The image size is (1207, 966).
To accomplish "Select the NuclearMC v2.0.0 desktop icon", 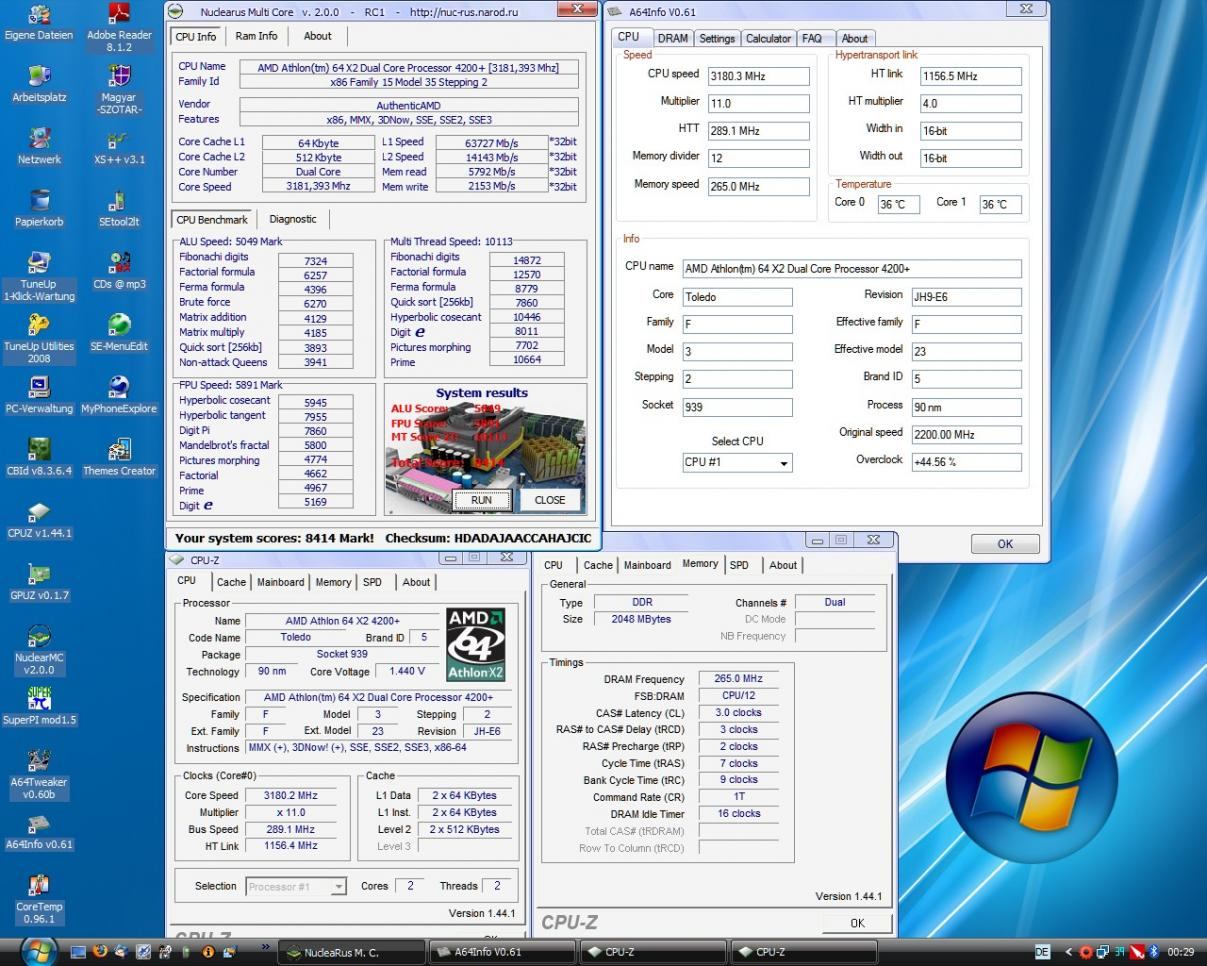I will click(x=39, y=648).
